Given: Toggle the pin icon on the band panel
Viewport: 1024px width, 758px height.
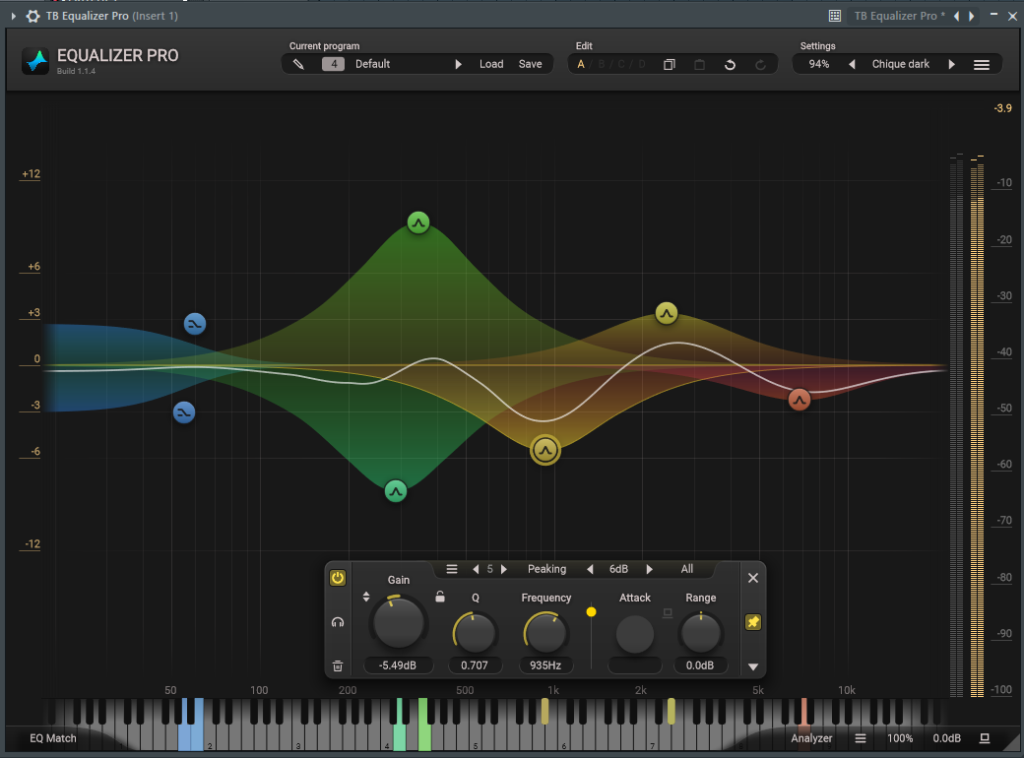Looking at the screenshot, I should [x=753, y=622].
